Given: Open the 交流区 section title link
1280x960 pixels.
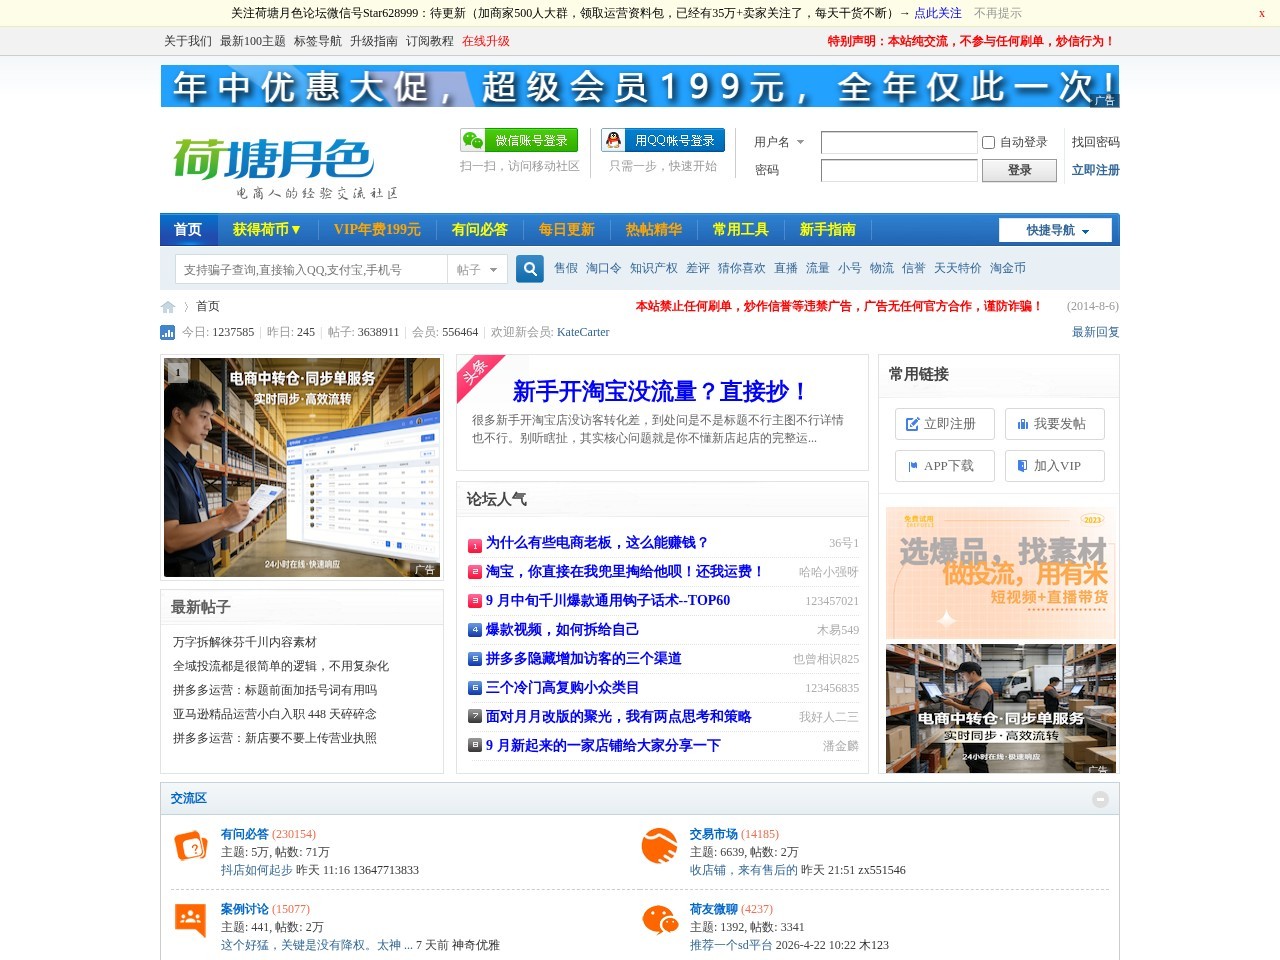Looking at the screenshot, I should [x=189, y=798].
